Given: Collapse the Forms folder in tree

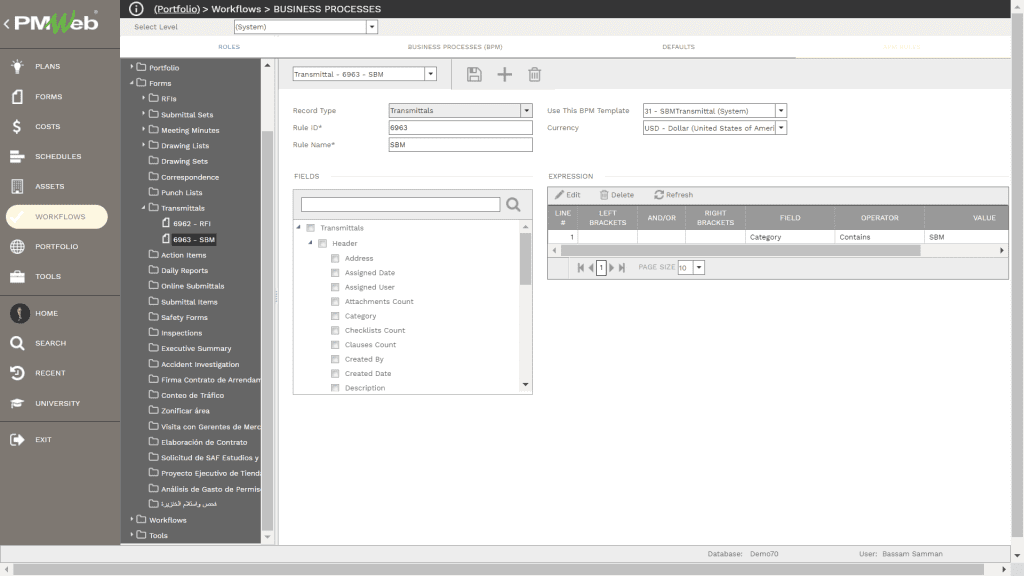Looking at the screenshot, I should 132,83.
